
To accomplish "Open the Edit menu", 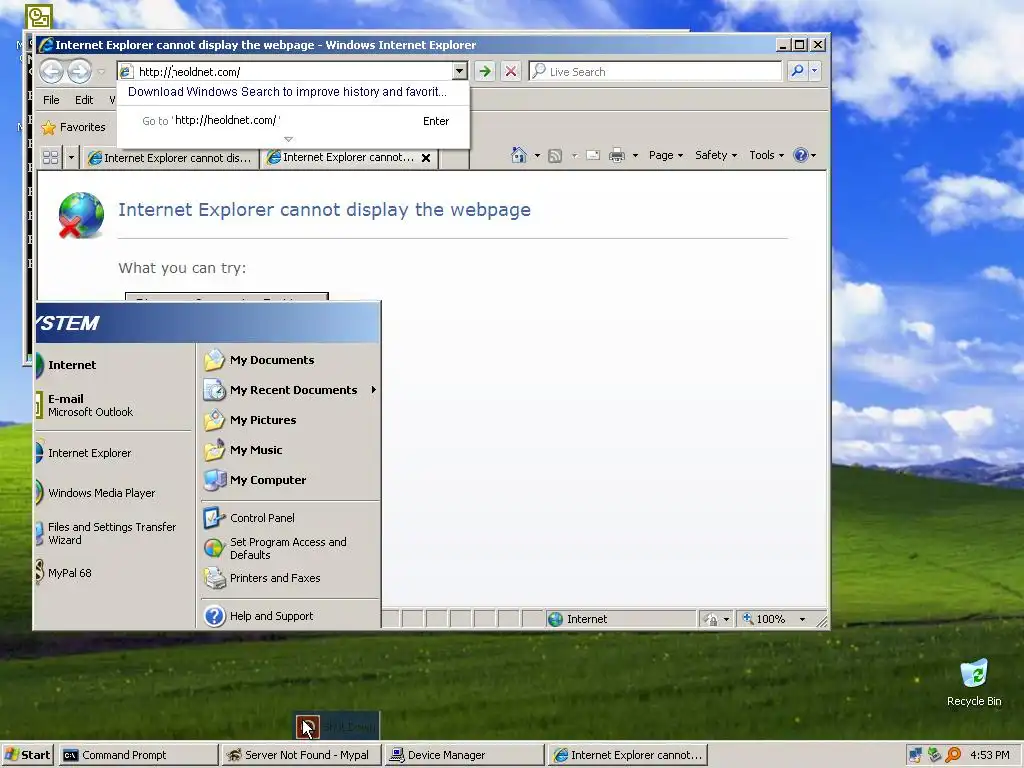I will click(84, 100).
